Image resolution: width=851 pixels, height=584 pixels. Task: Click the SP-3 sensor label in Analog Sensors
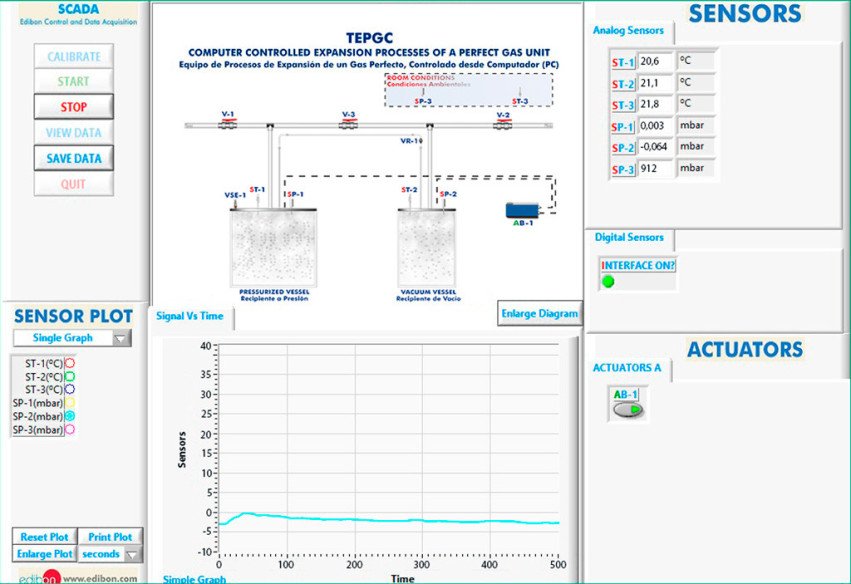(x=623, y=169)
